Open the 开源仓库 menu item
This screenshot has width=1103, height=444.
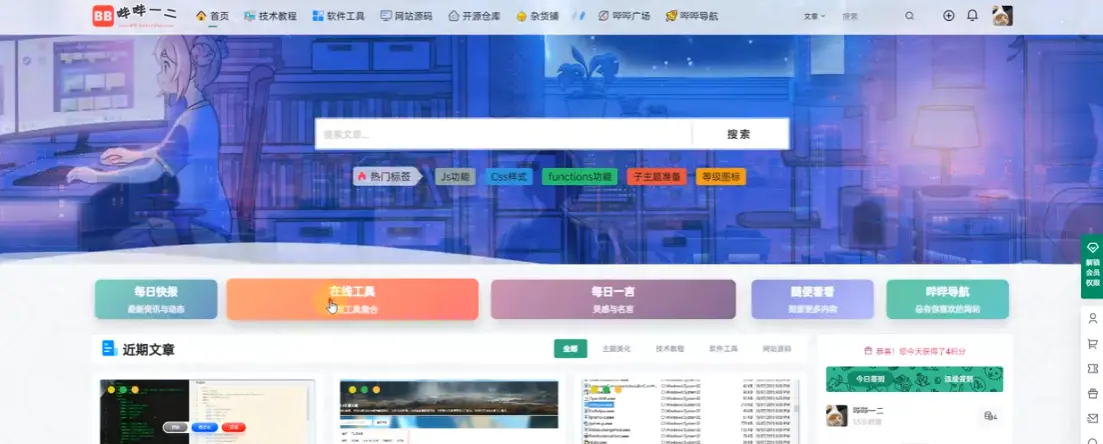[474, 15]
